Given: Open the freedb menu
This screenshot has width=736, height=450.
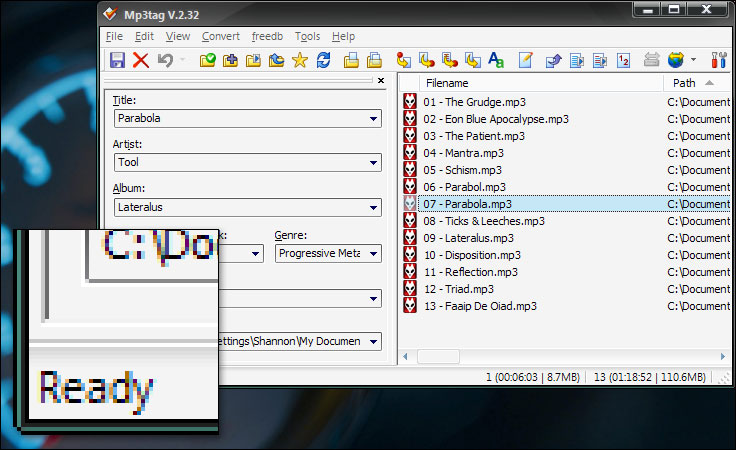Looking at the screenshot, I should click(267, 37).
